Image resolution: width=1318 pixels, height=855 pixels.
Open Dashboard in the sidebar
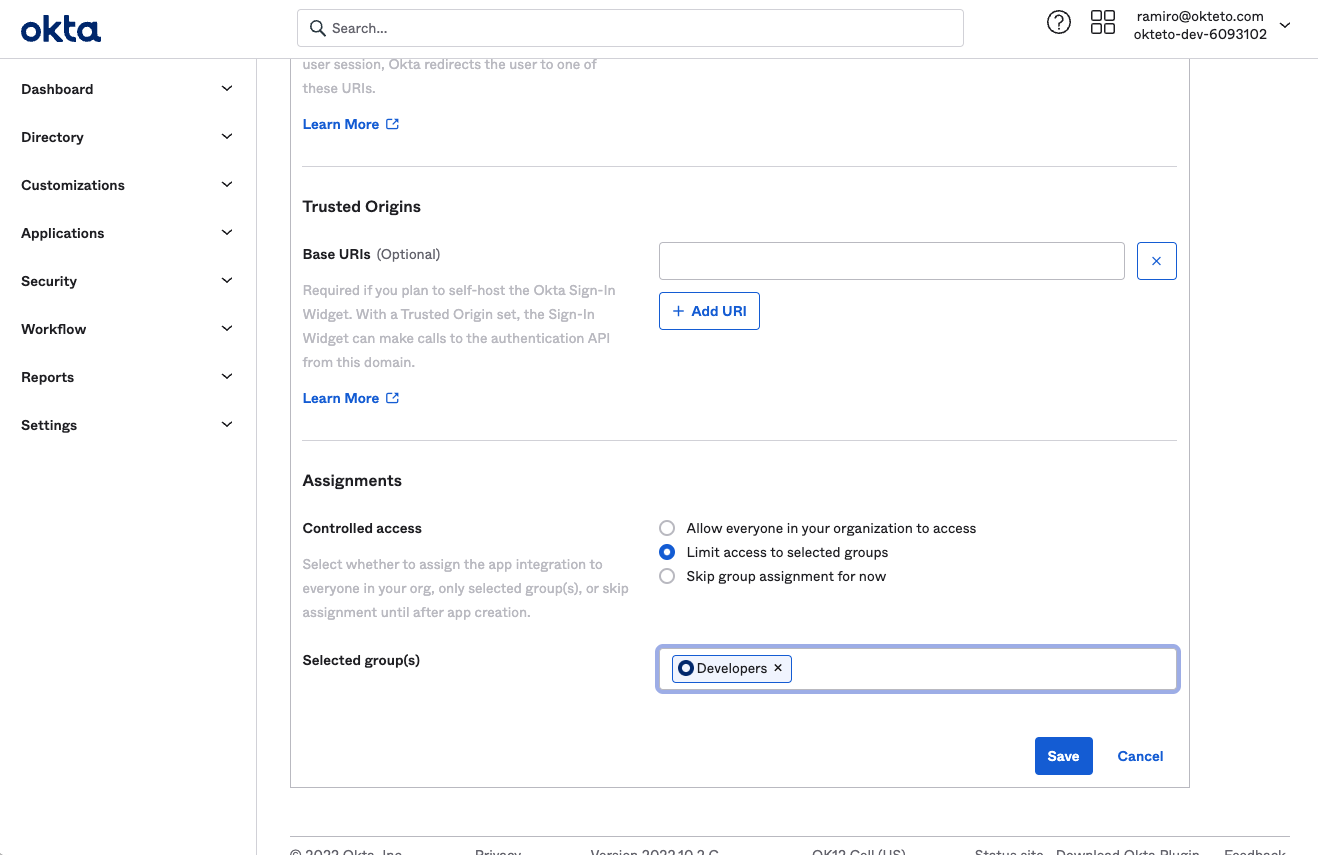click(x=57, y=89)
